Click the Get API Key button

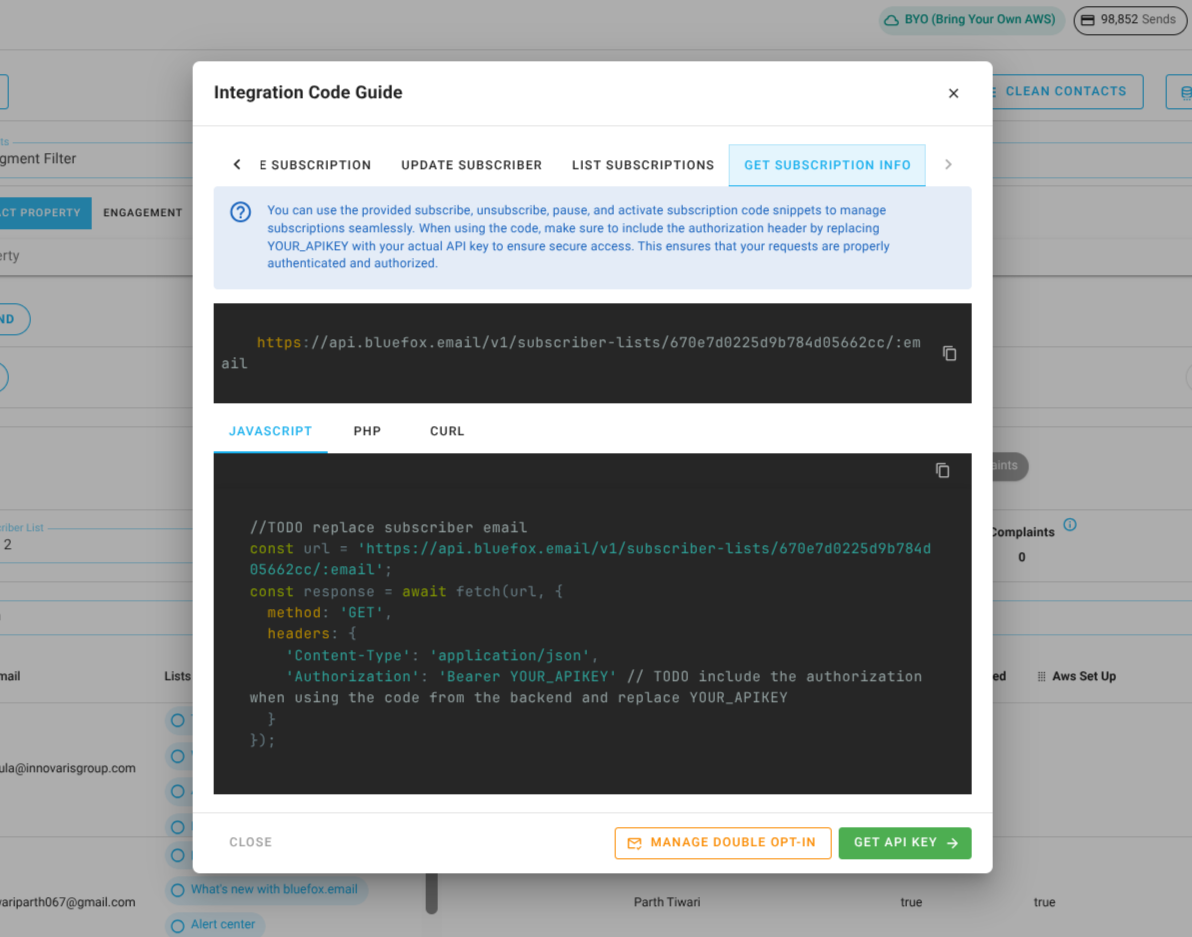[905, 843]
